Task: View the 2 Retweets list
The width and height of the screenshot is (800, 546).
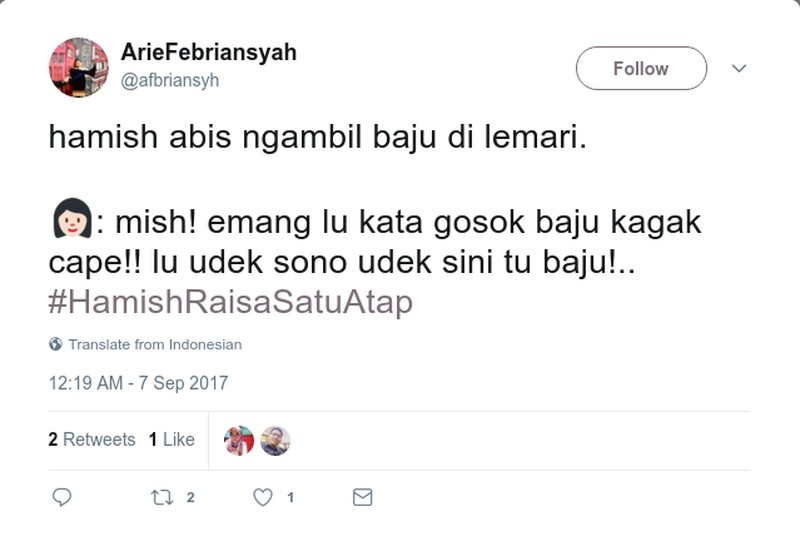Action: point(91,440)
